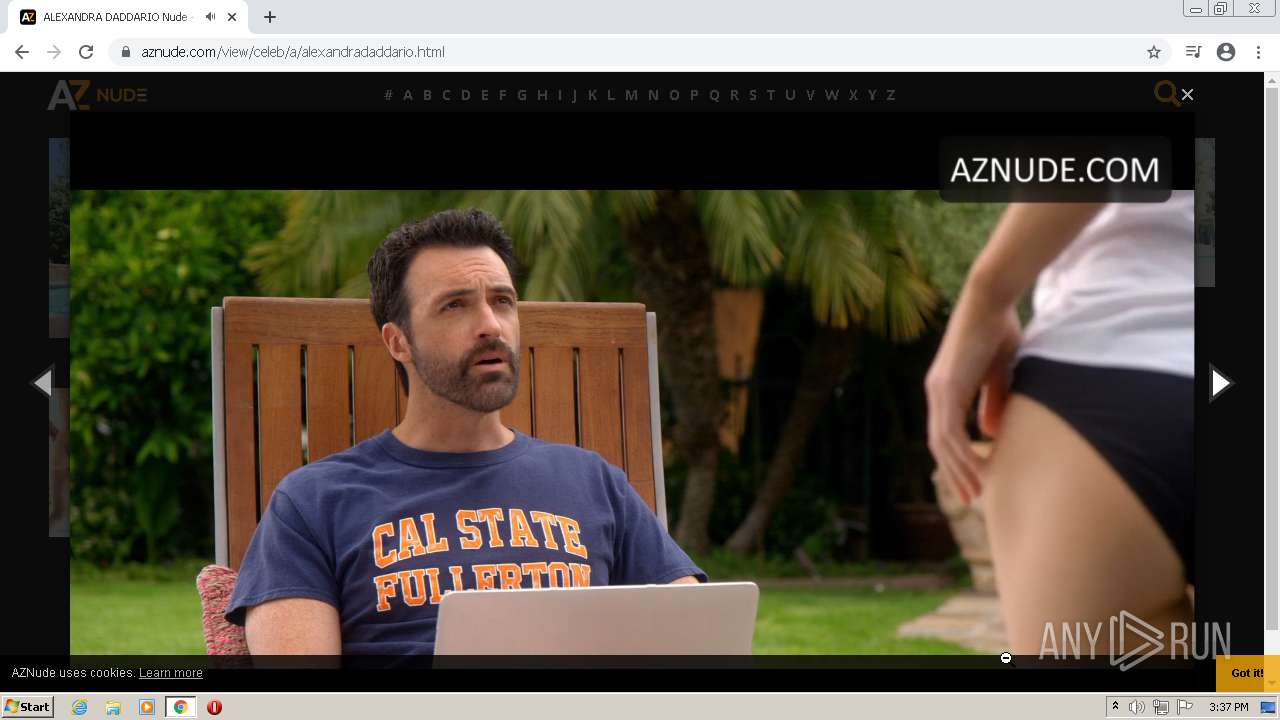The image size is (1280, 720).
Task: Select letter W in alphabet navigation
Action: click(831, 95)
